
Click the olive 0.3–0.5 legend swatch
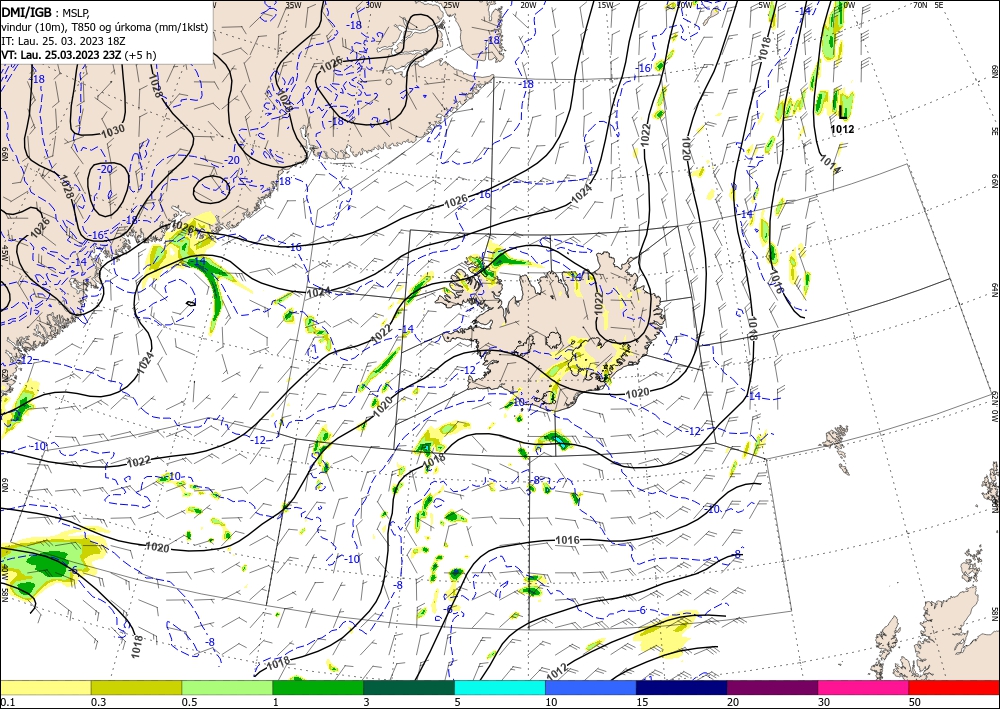(136, 687)
